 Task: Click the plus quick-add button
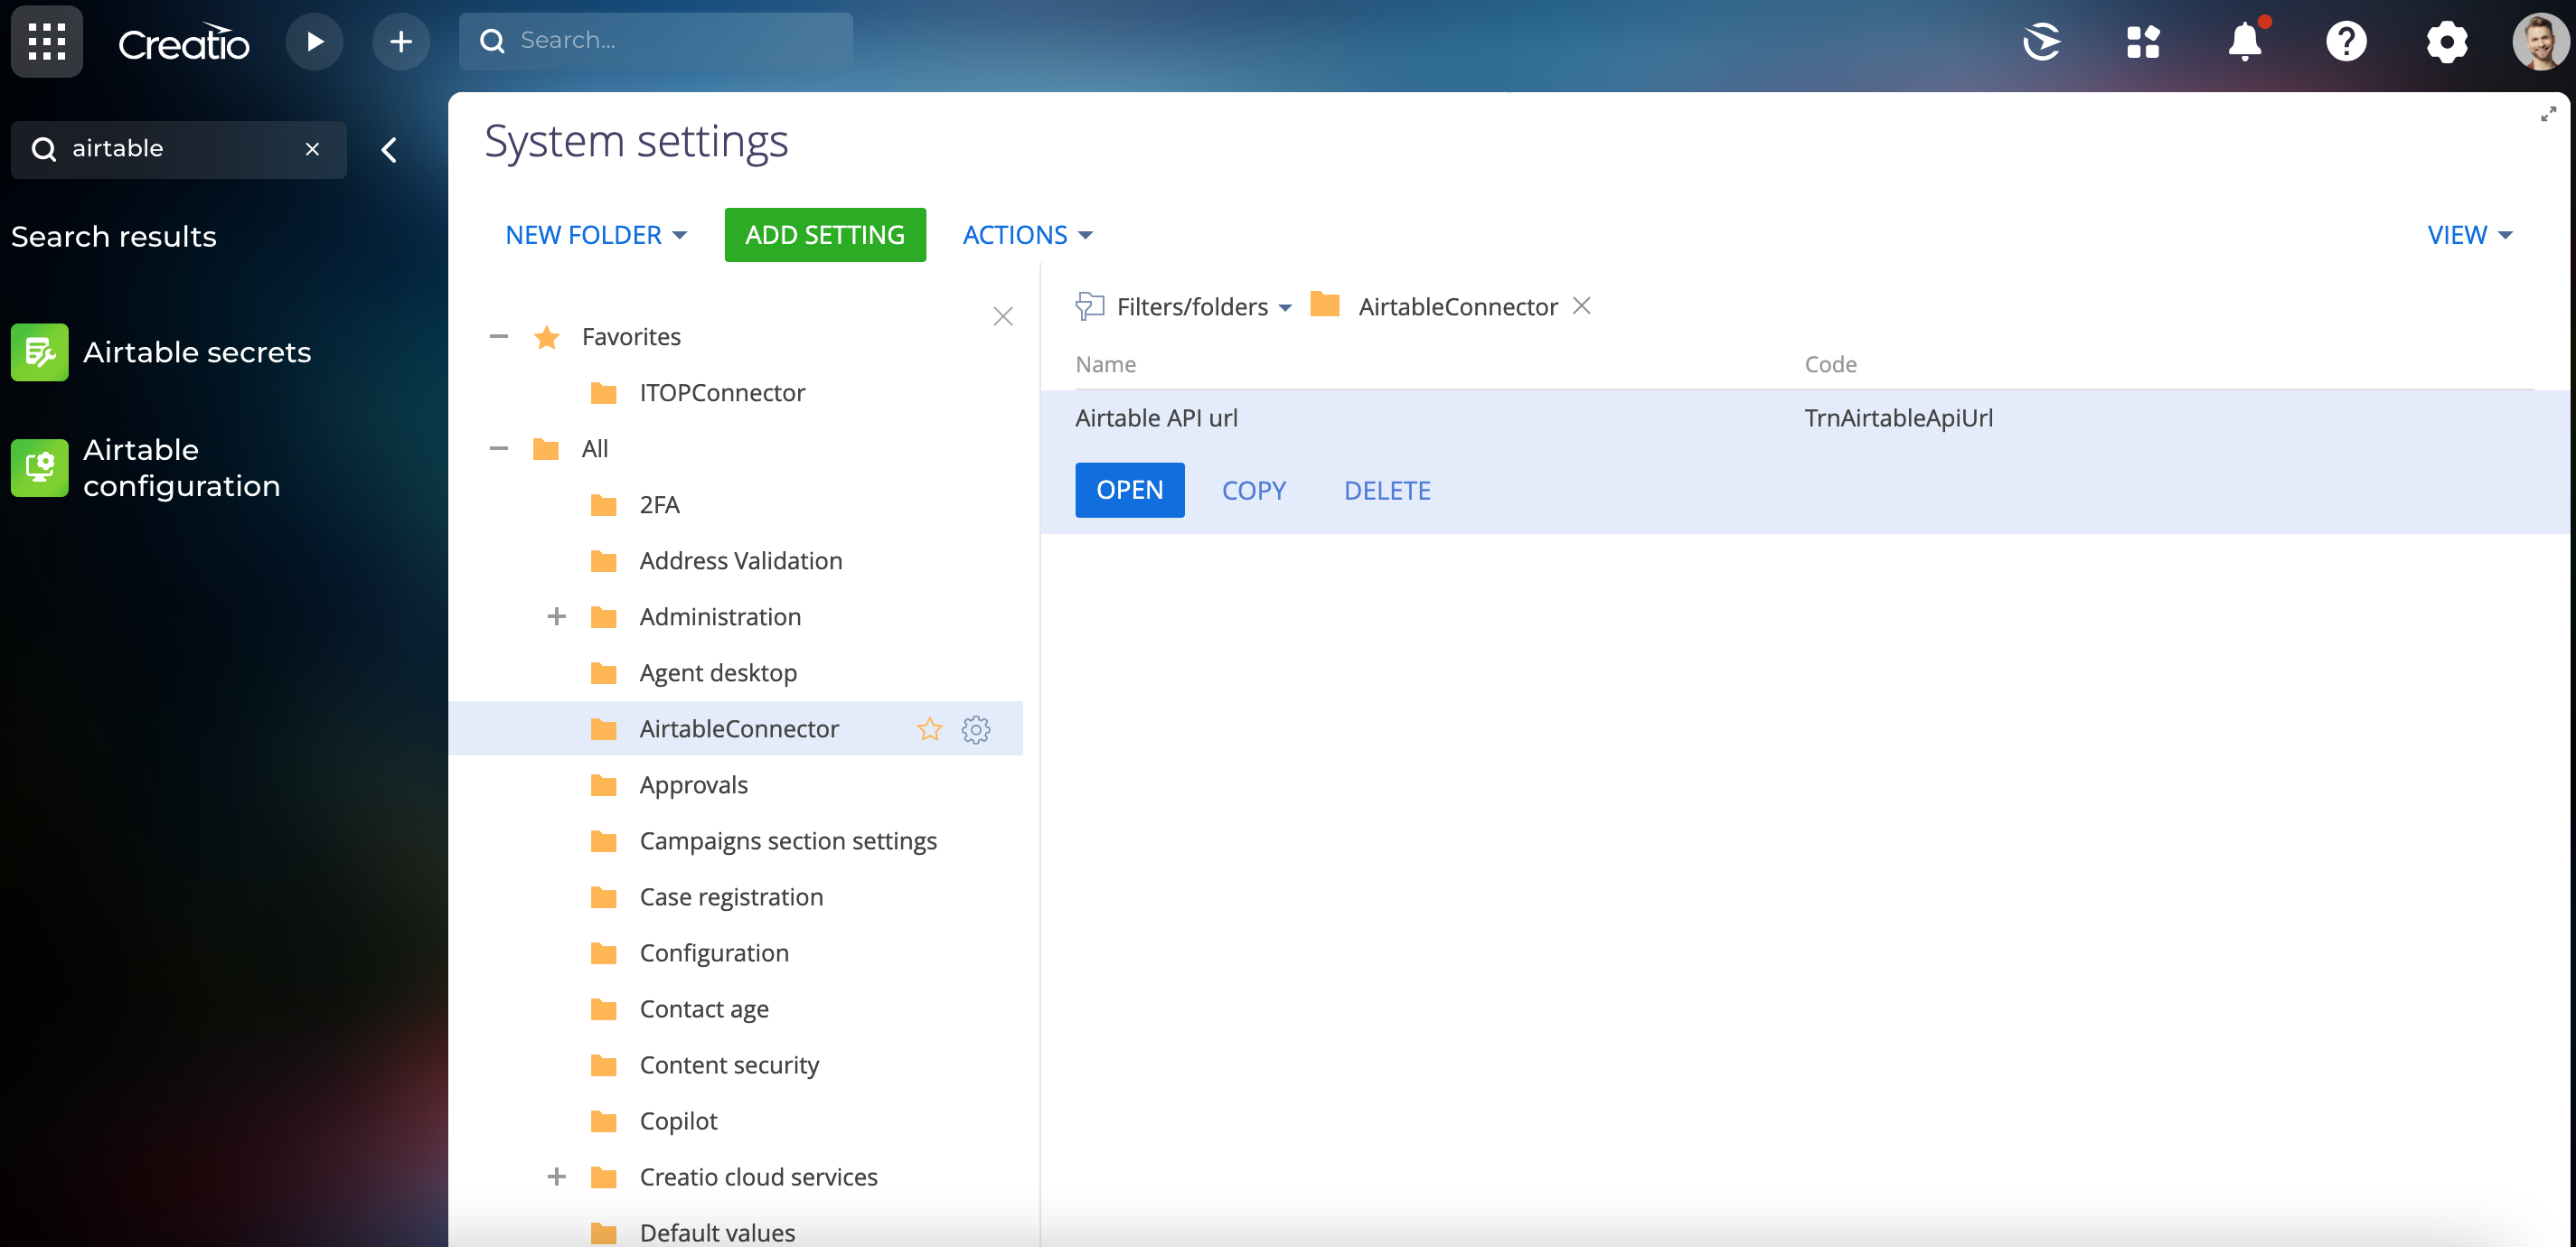[x=401, y=41]
